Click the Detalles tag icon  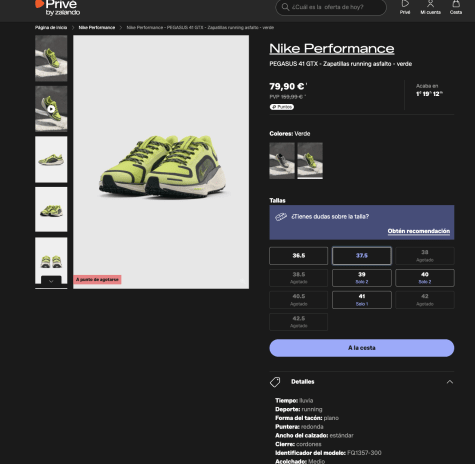[x=275, y=382]
